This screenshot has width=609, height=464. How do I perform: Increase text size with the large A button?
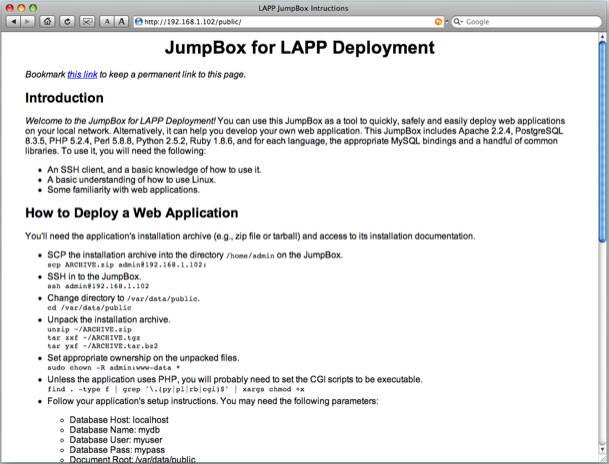tap(122, 21)
